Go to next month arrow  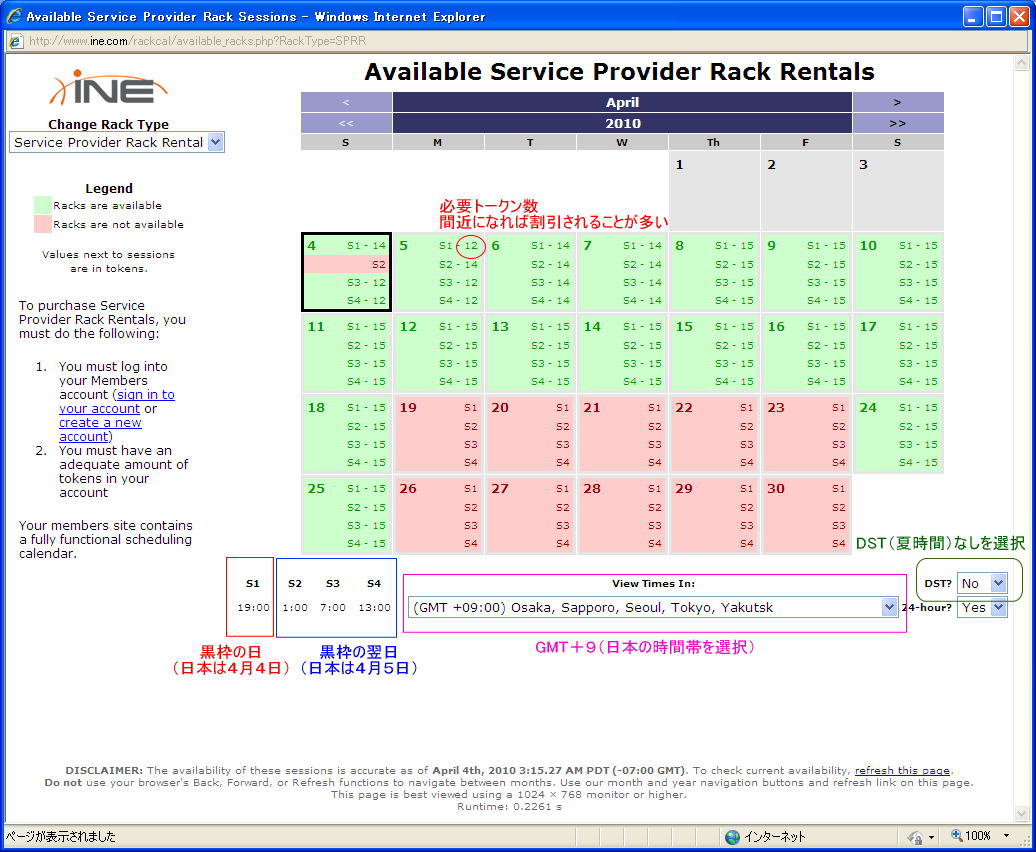point(897,102)
